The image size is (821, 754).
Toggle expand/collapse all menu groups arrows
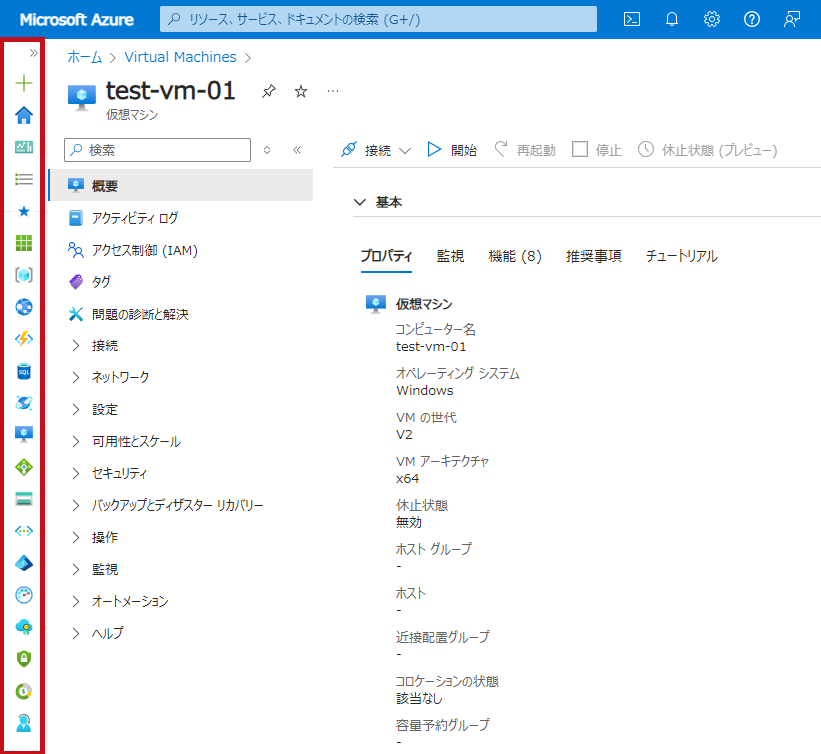(x=267, y=150)
